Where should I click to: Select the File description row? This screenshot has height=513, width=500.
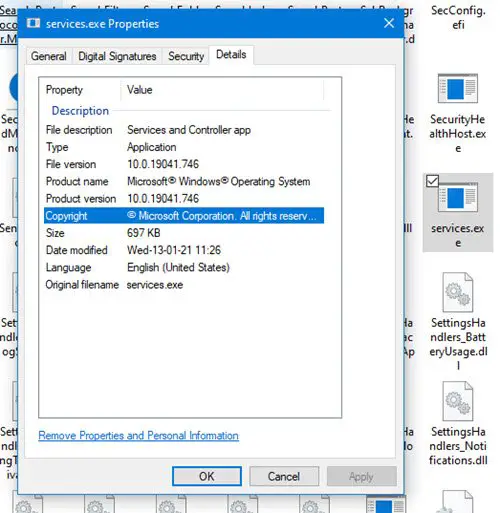coord(184,130)
